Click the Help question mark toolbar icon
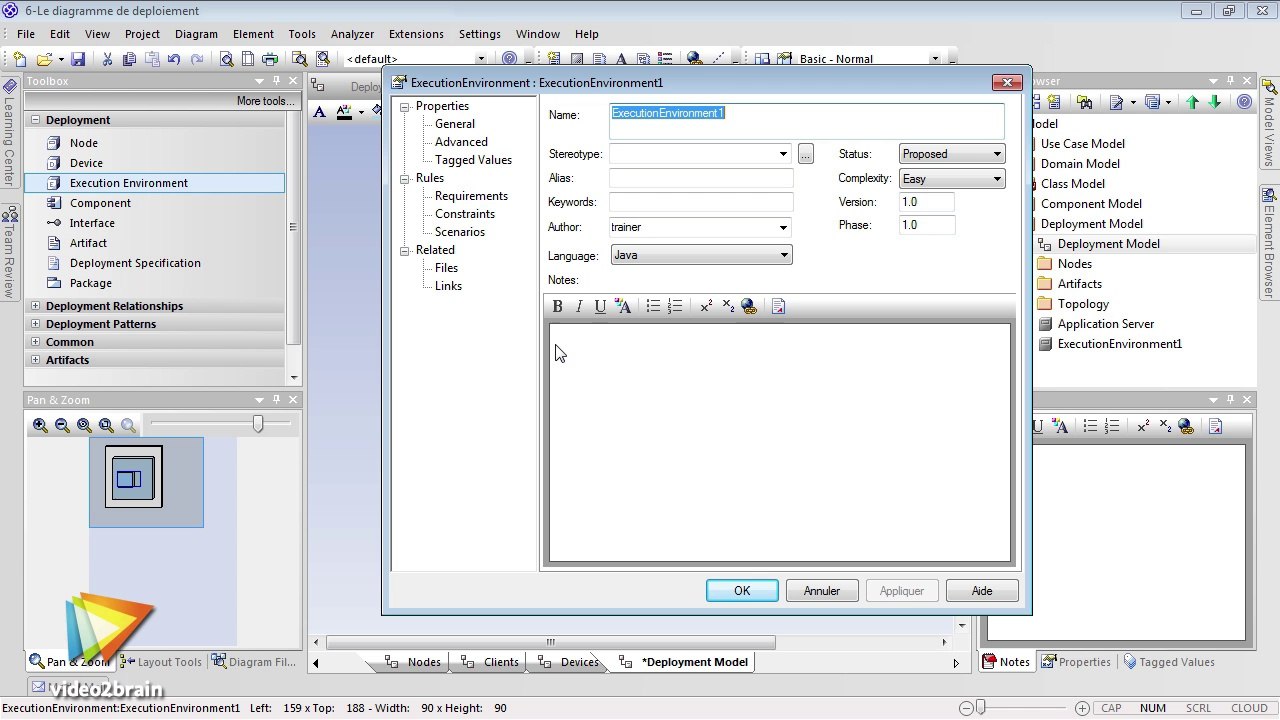 510,59
